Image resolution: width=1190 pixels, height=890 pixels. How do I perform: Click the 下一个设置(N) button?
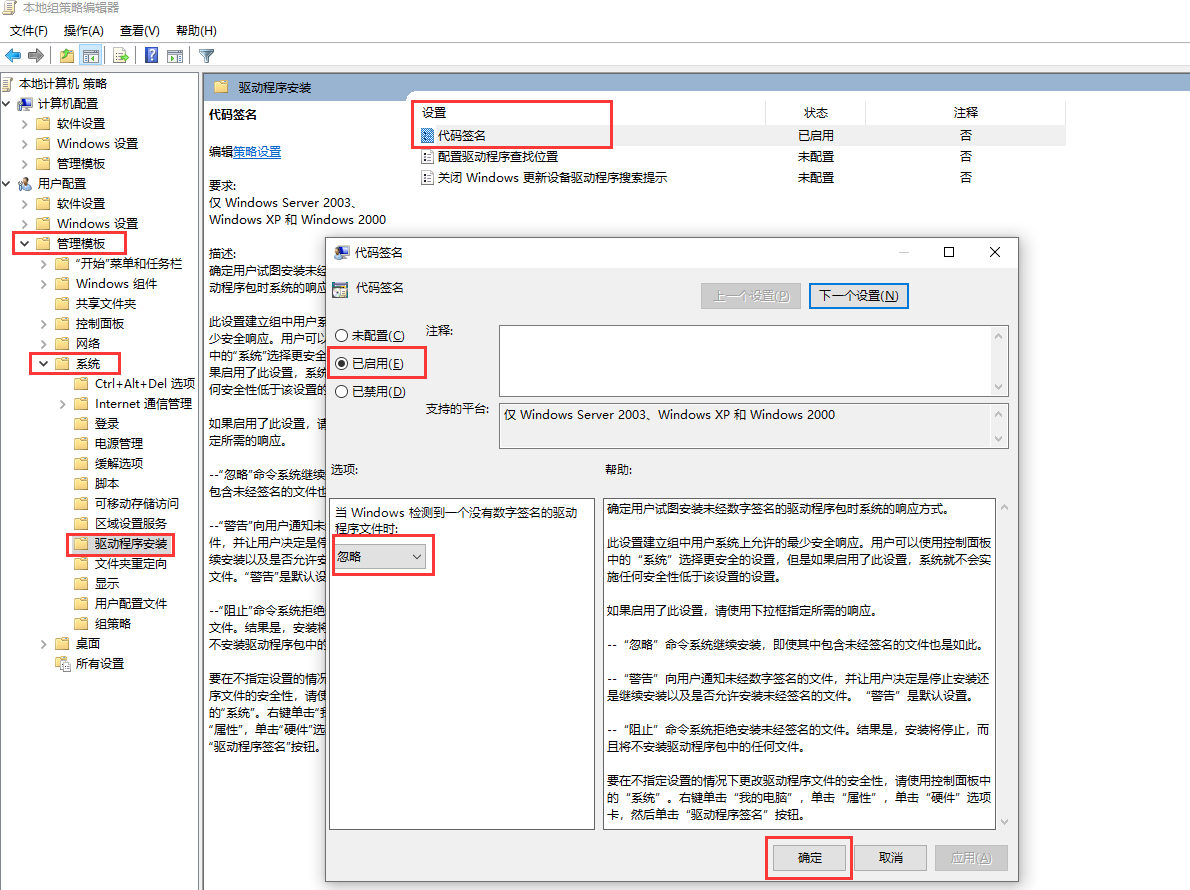point(858,296)
